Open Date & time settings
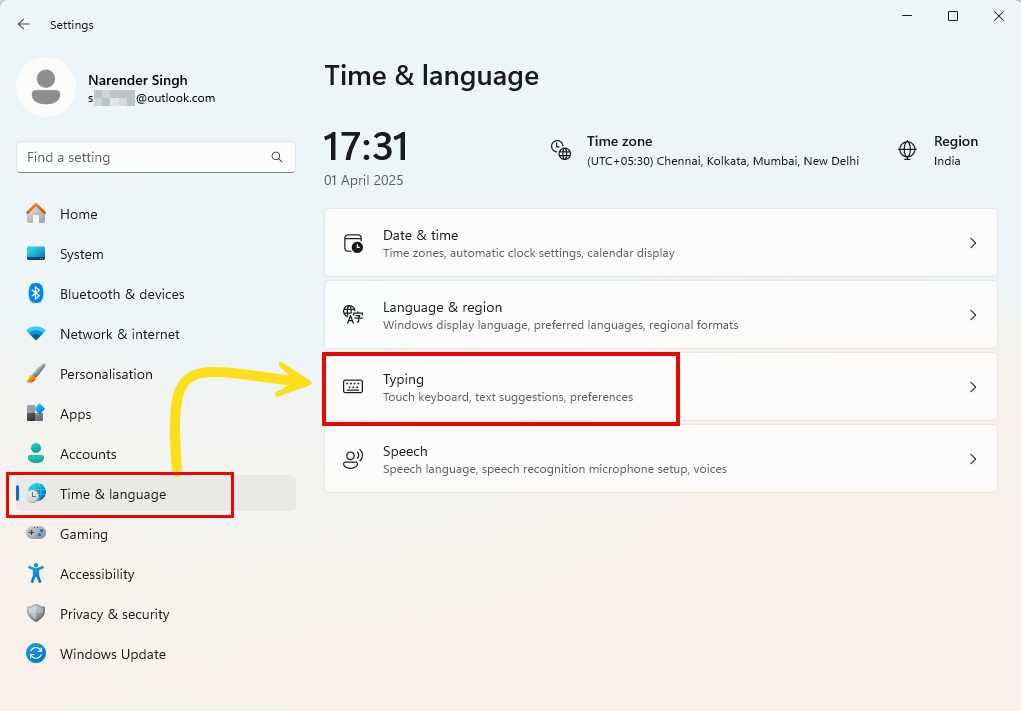The width and height of the screenshot is (1021, 711). [x=660, y=243]
